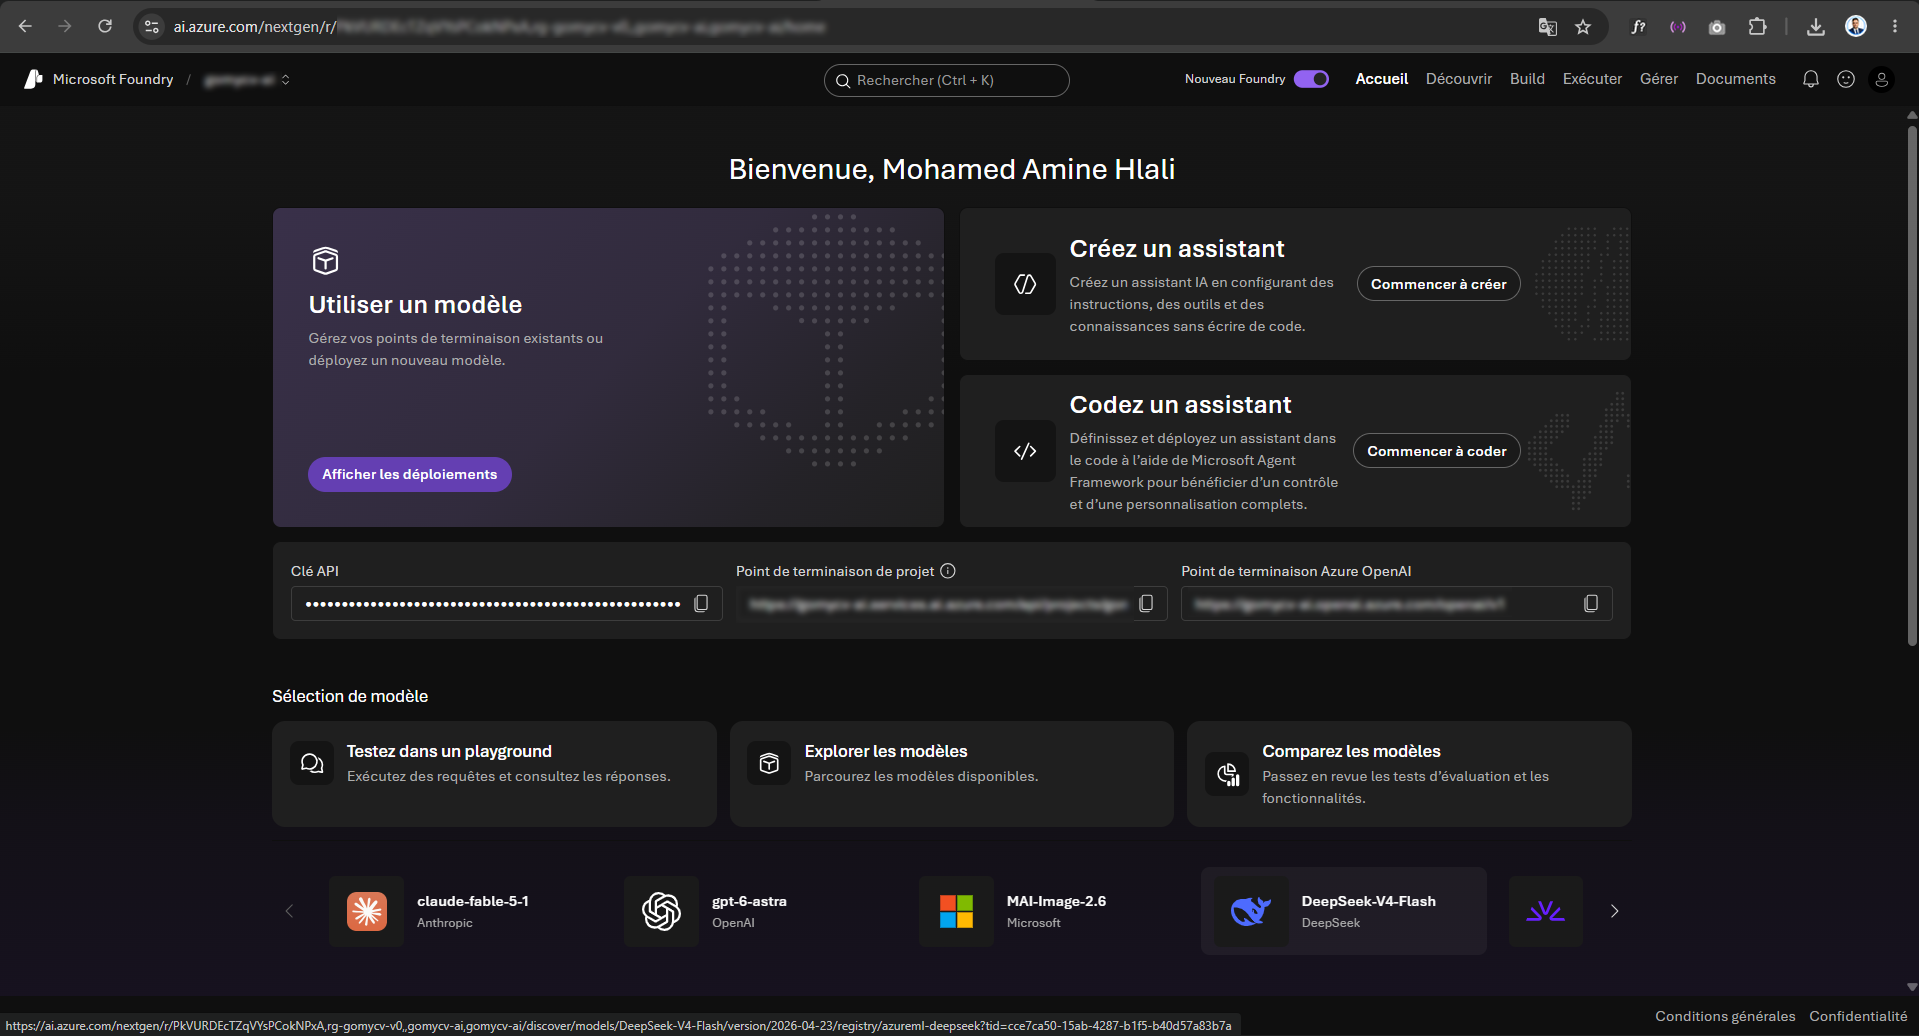Focus the Rechercher search box
Image resolution: width=1919 pixels, height=1036 pixels.
point(946,80)
